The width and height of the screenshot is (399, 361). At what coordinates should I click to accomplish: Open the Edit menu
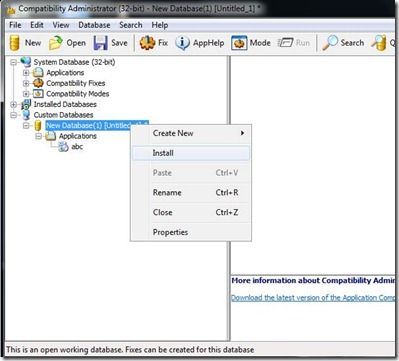click(37, 25)
